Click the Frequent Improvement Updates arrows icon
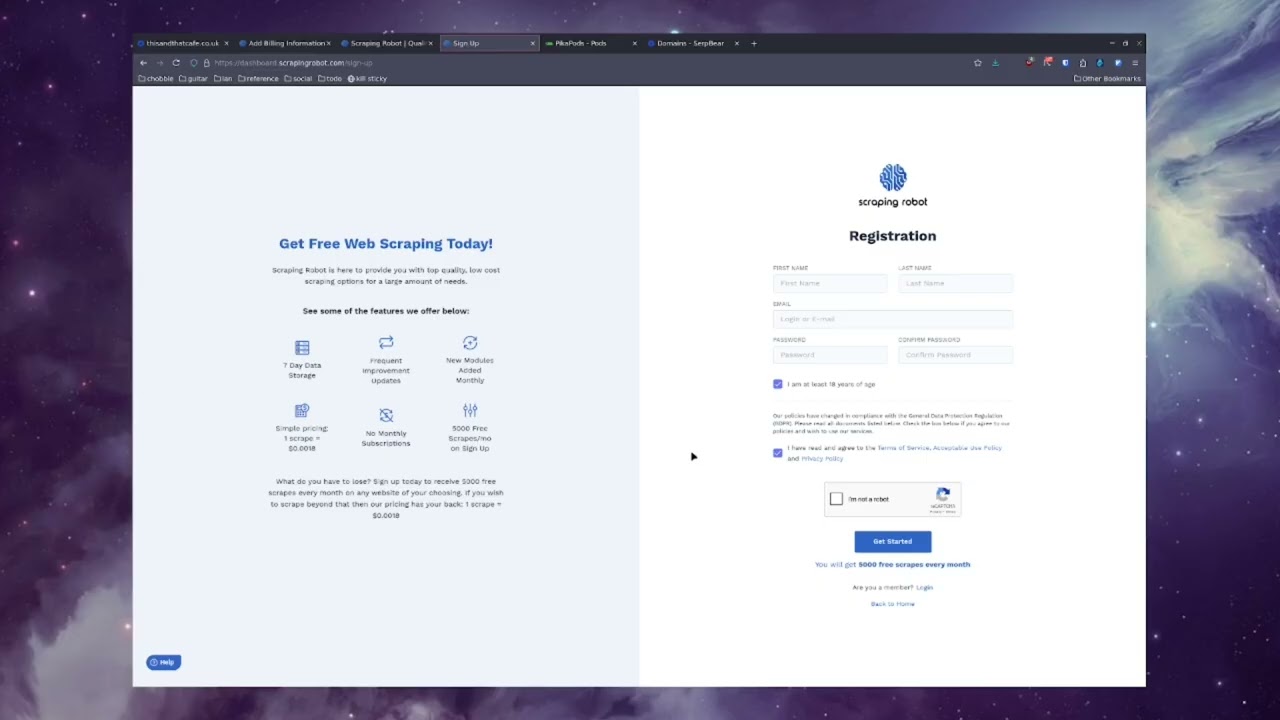Image resolution: width=1280 pixels, height=720 pixels. tap(386, 342)
